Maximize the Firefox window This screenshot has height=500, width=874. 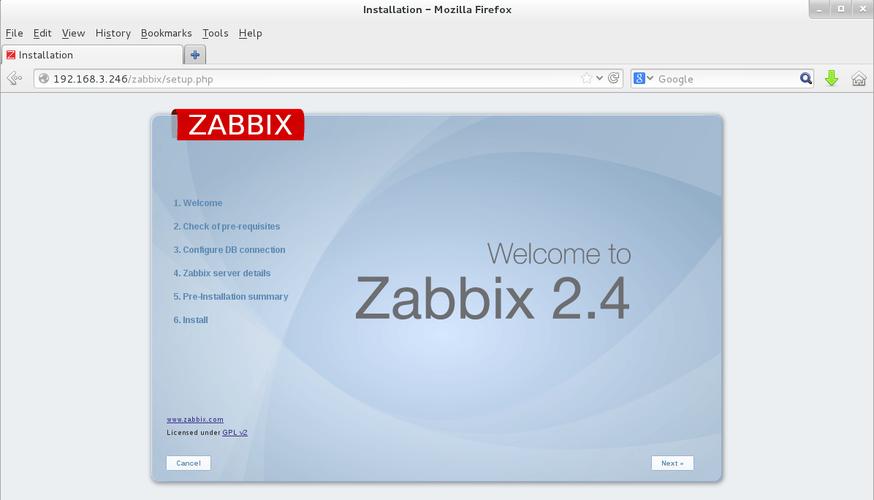[x=841, y=9]
